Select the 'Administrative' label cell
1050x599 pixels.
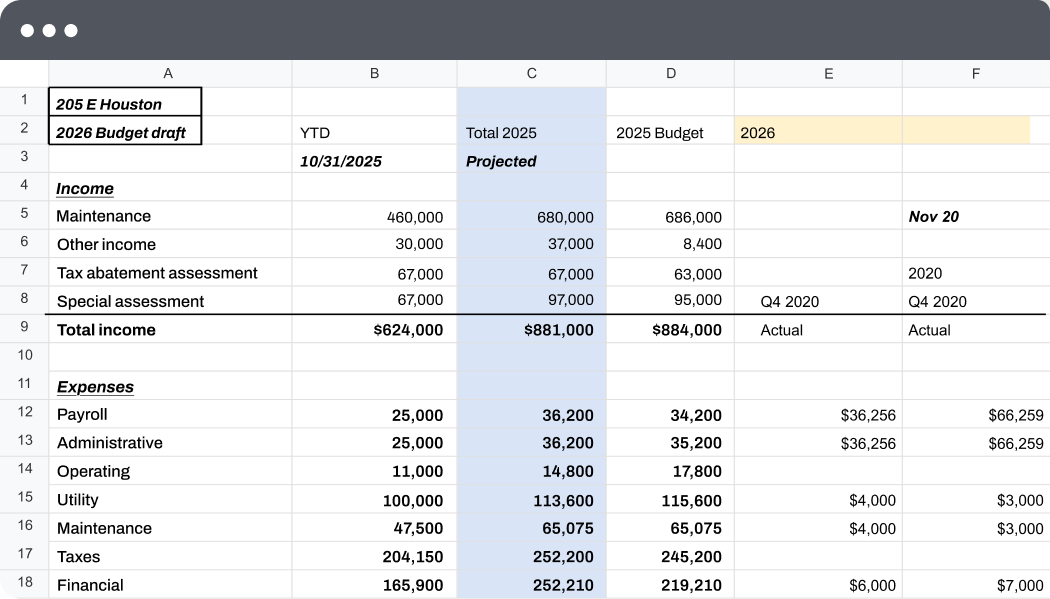tap(170, 442)
